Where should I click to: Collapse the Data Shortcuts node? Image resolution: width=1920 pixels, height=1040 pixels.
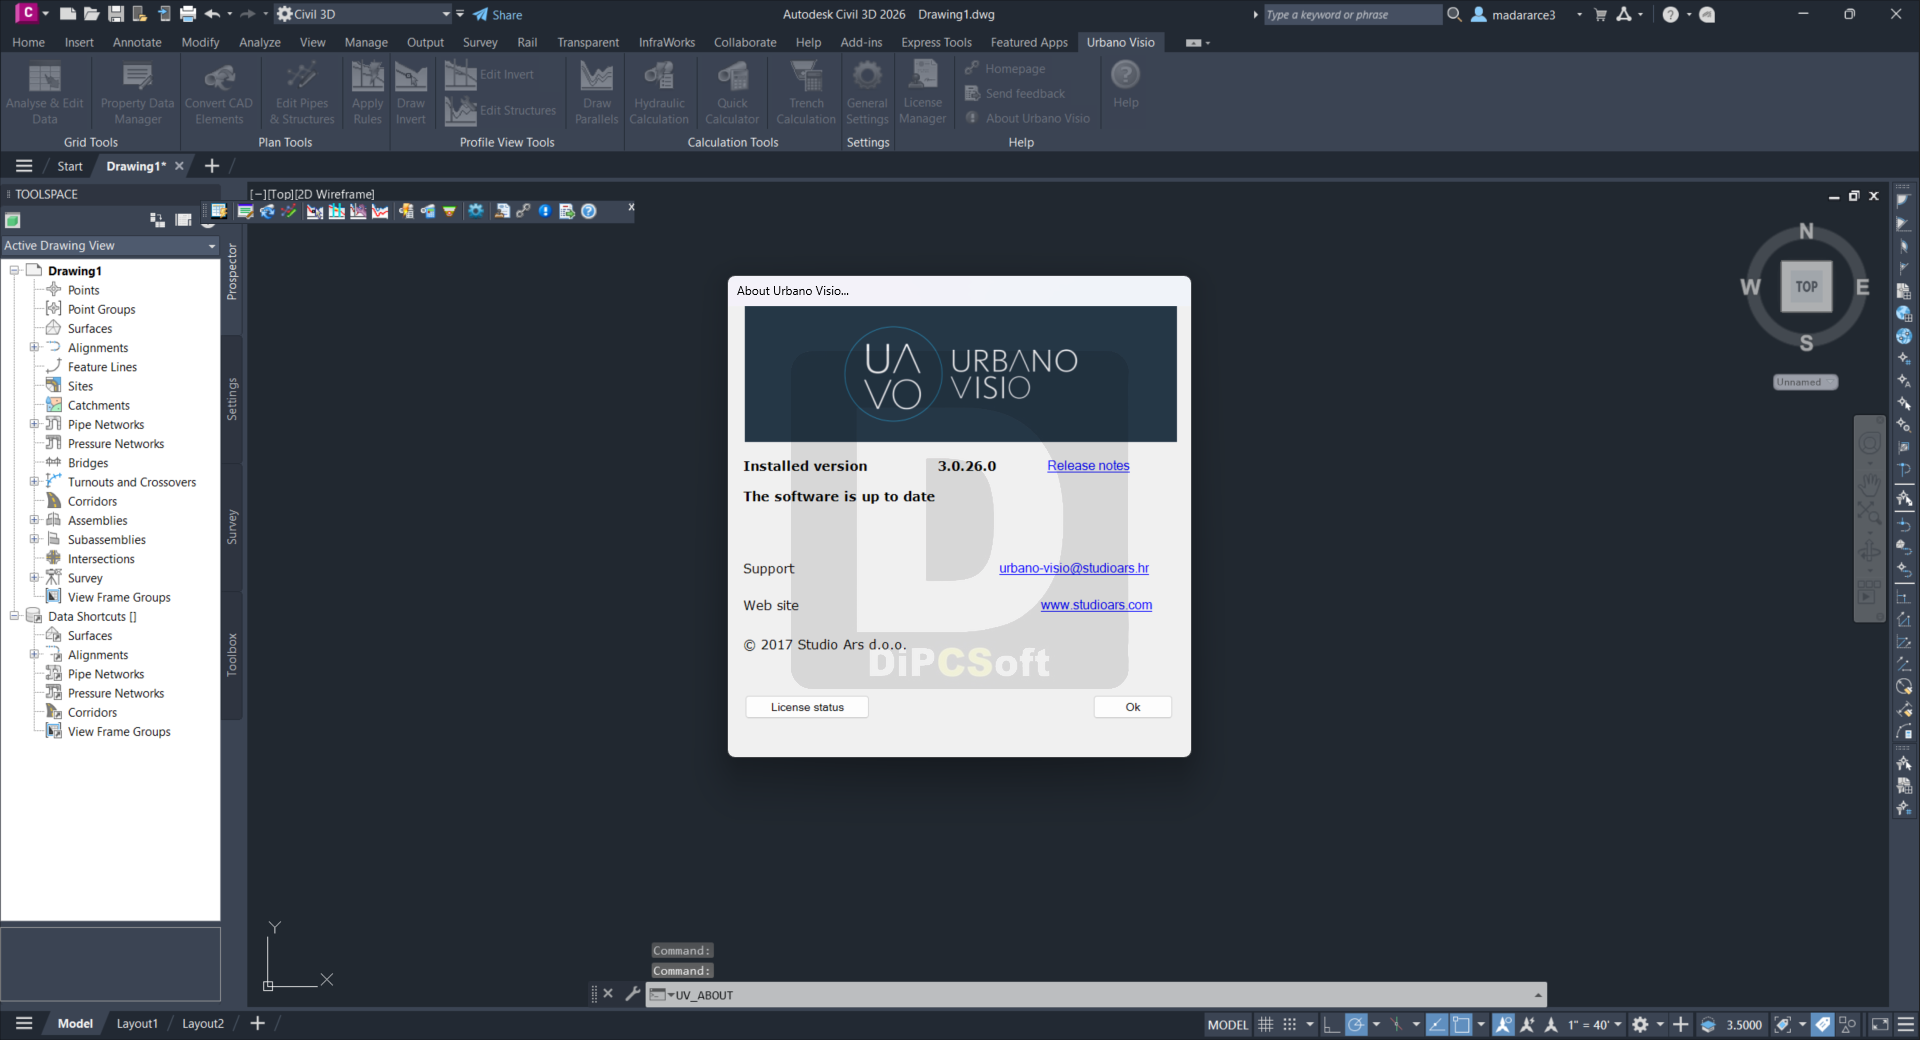[14, 617]
